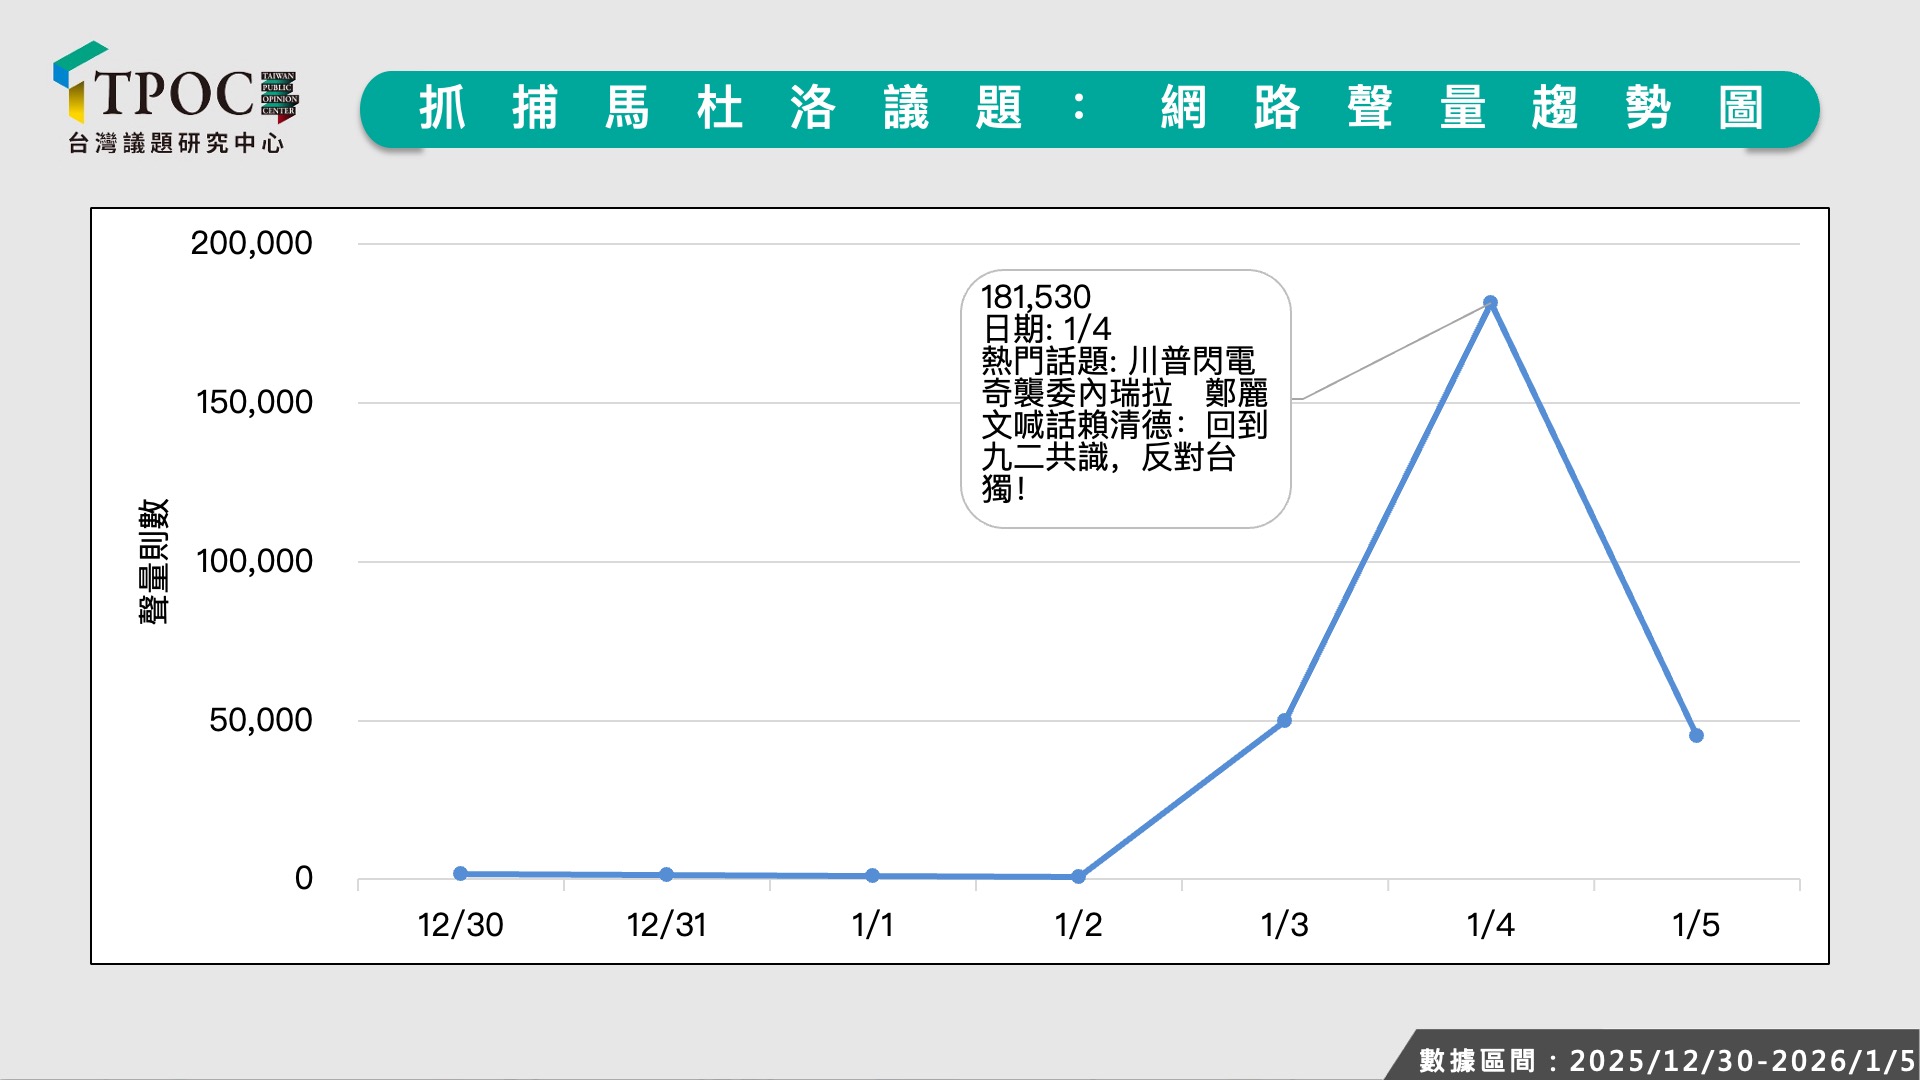
Task: Click the 12/31 data point marker
Action: 666,874
